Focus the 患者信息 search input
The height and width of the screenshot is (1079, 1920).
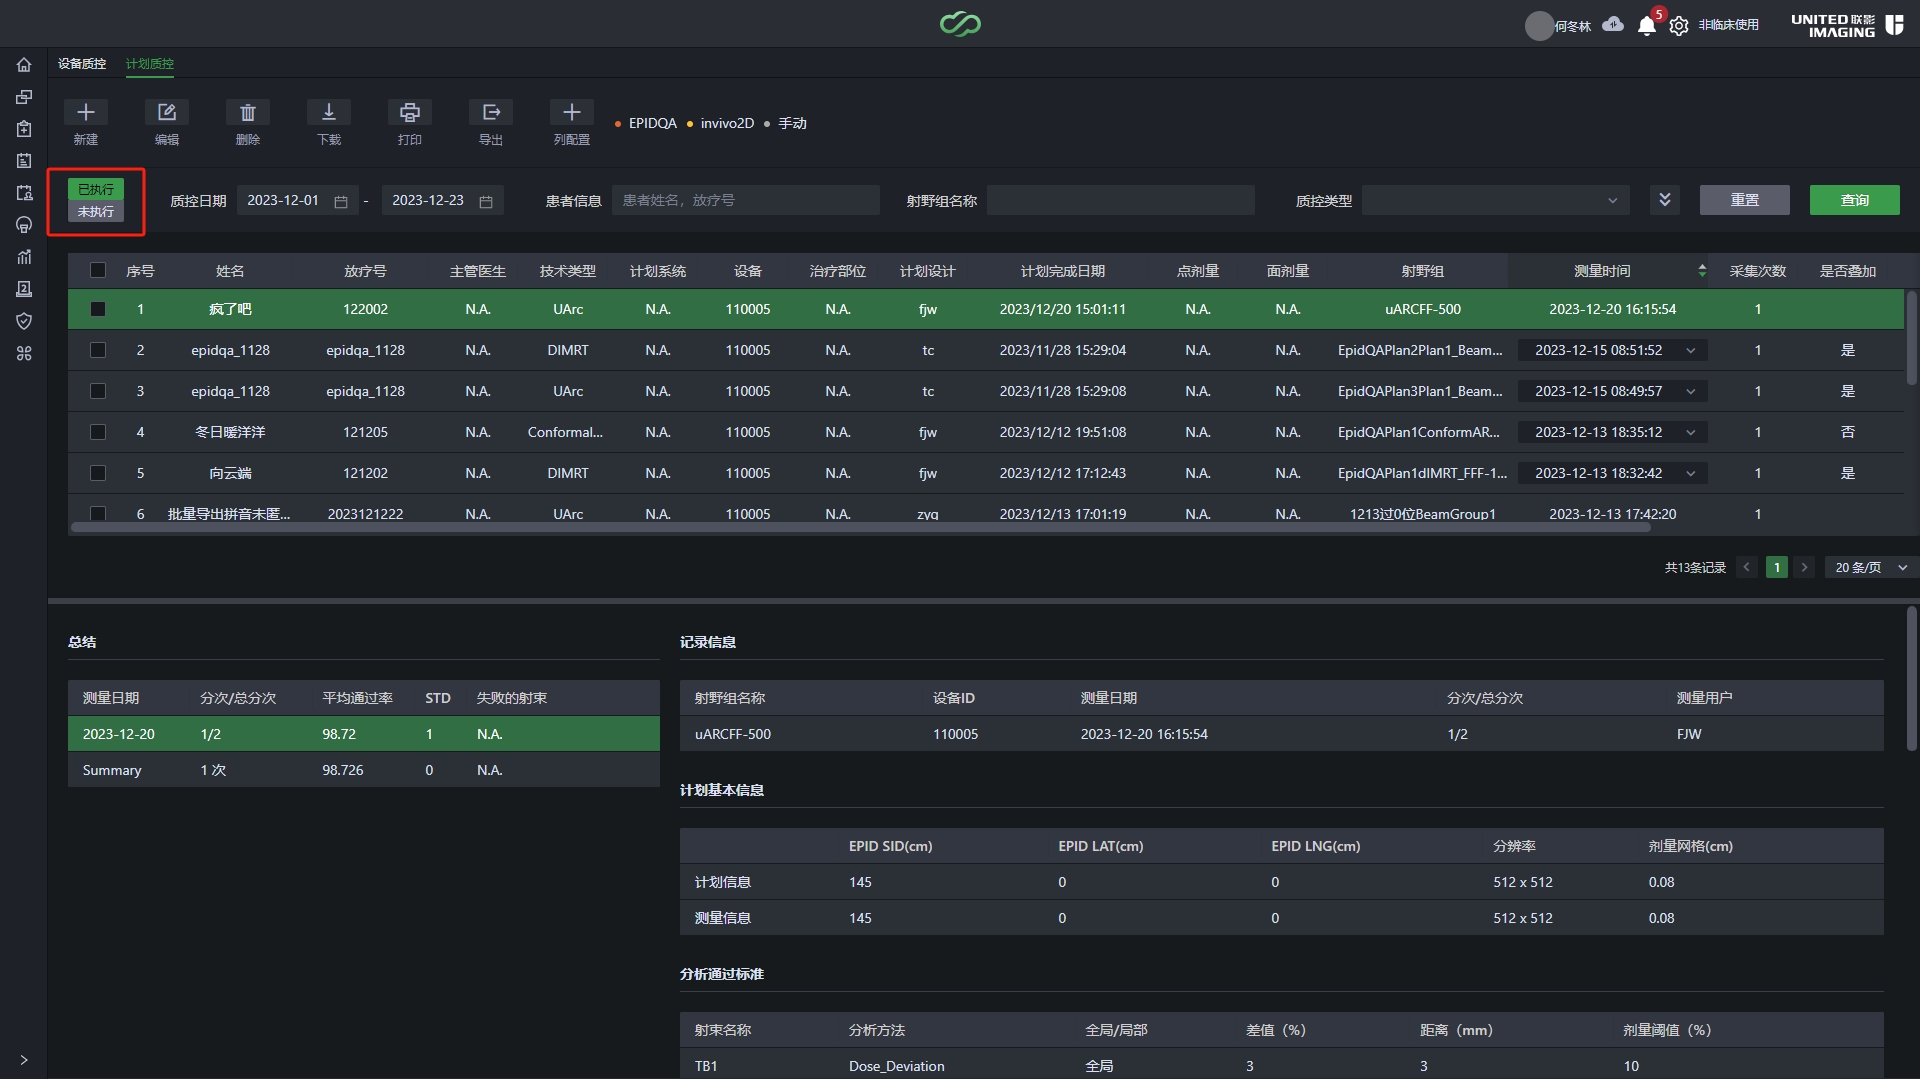[746, 200]
